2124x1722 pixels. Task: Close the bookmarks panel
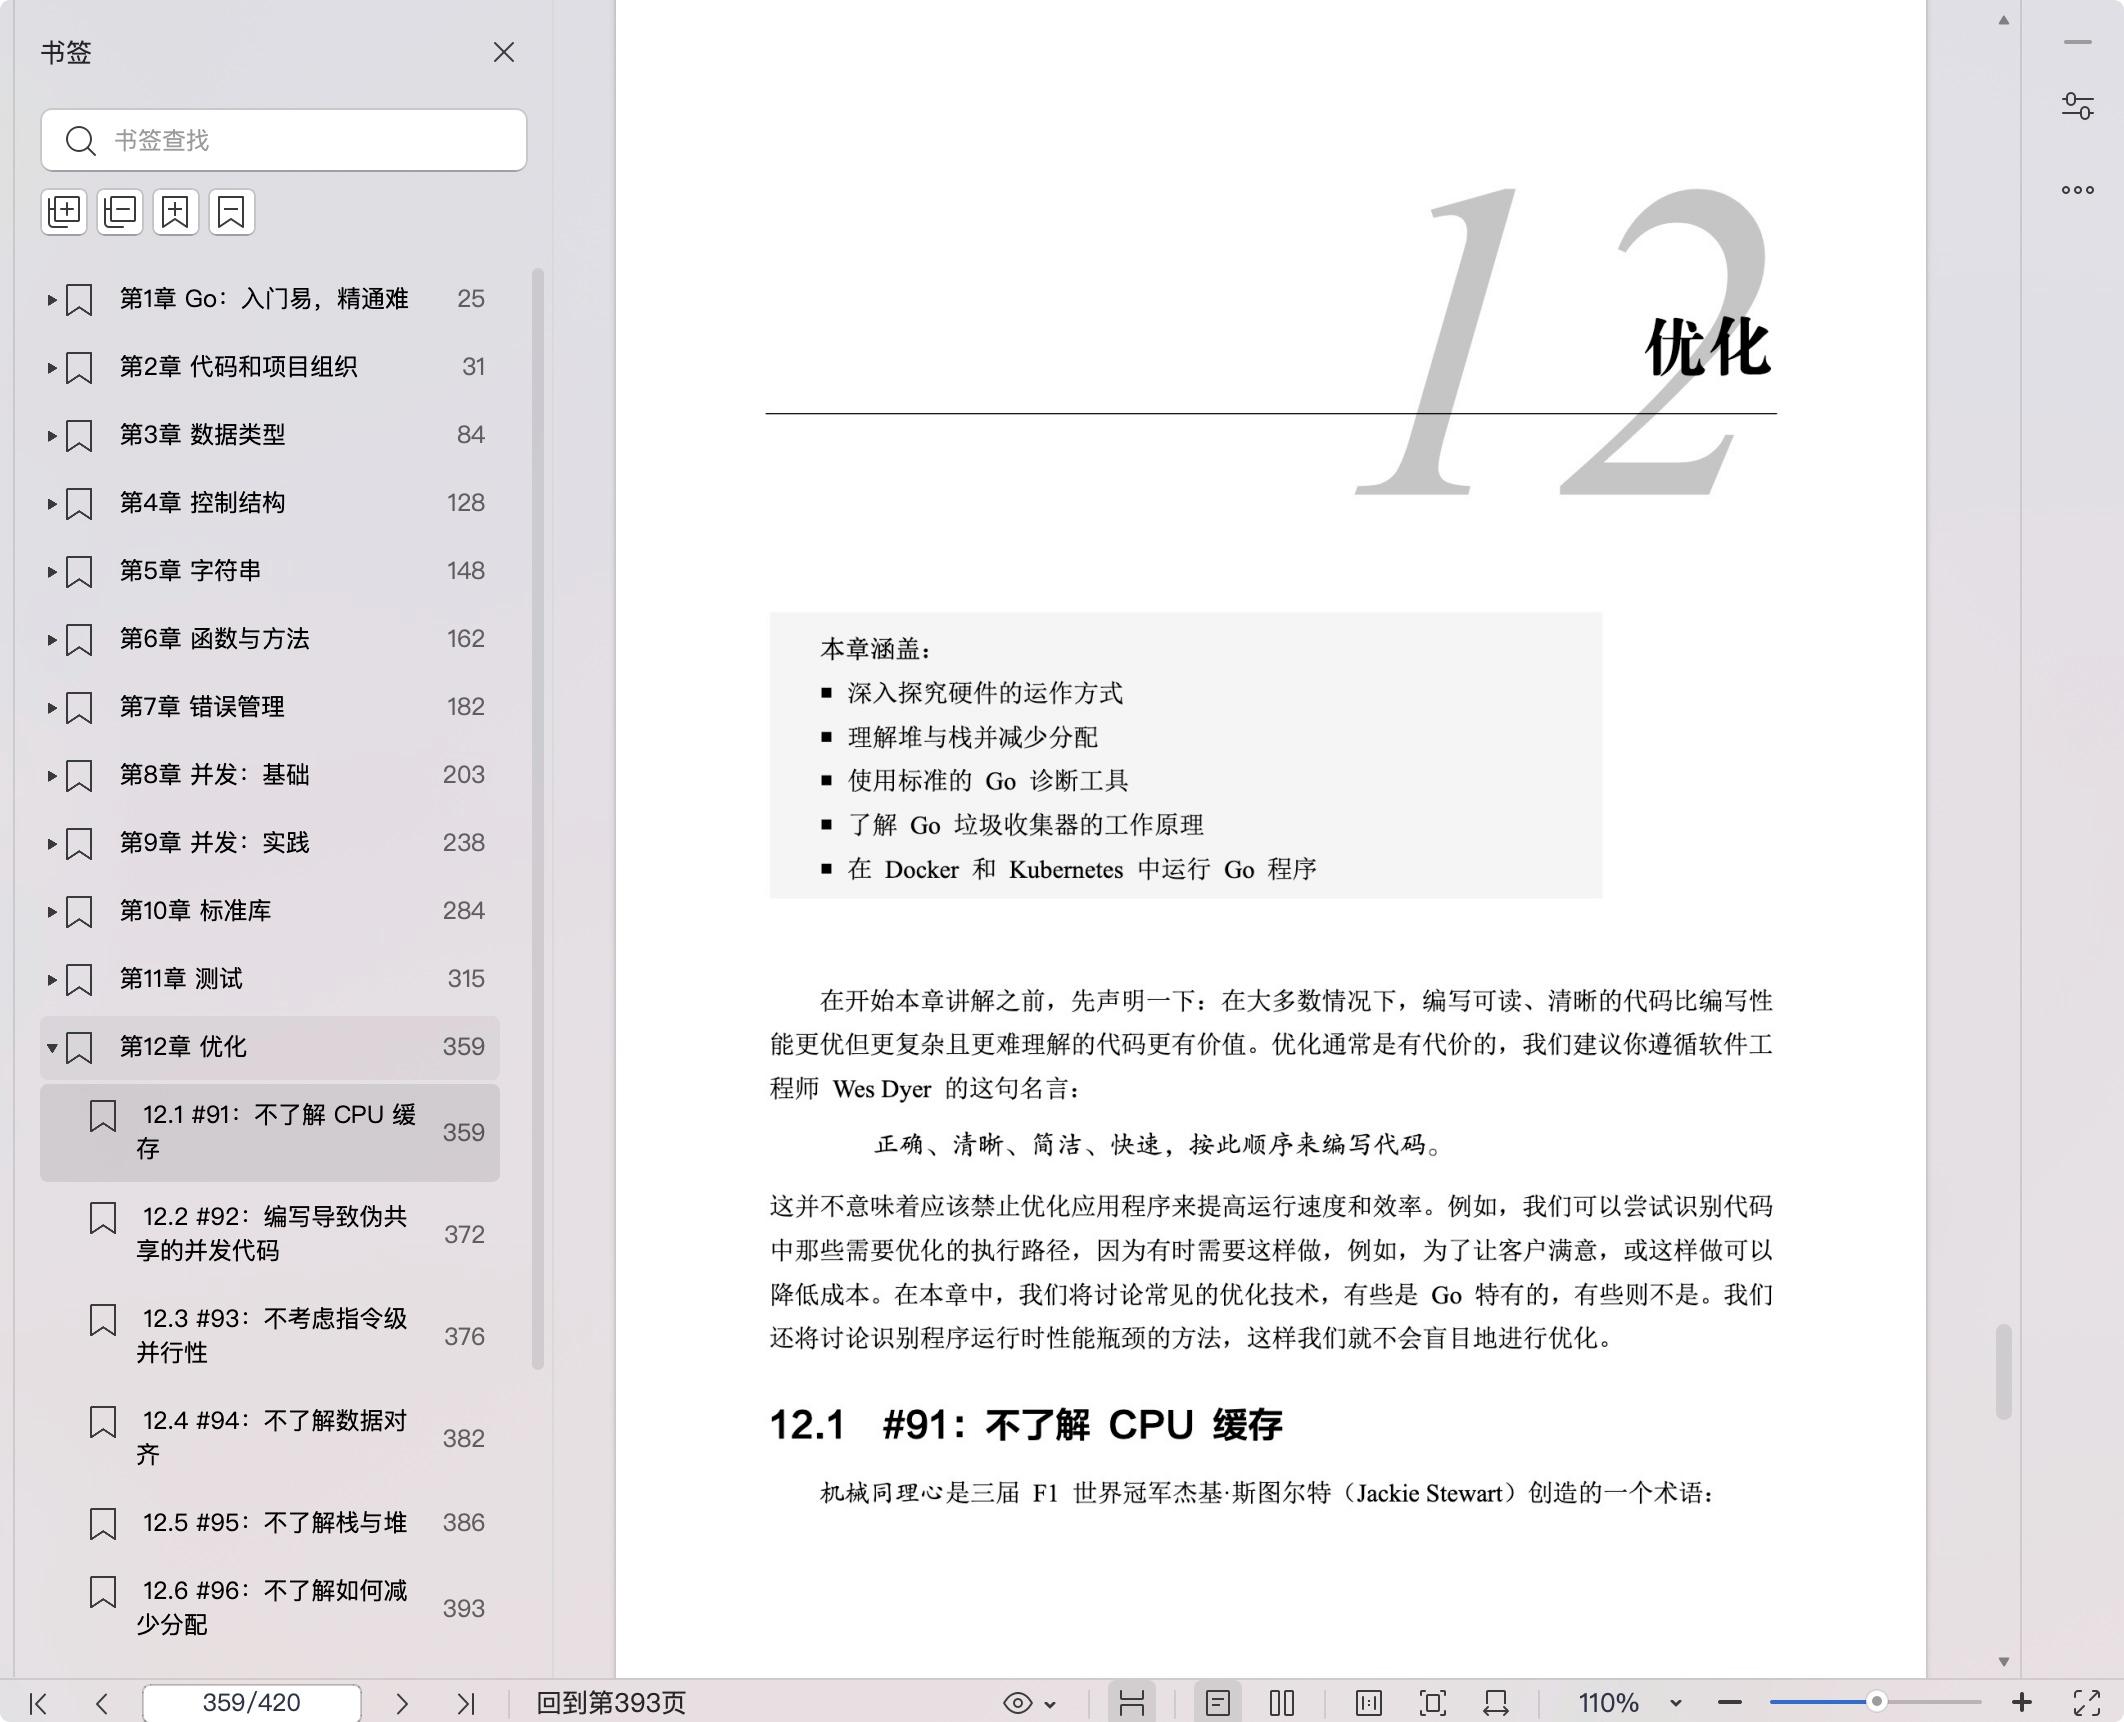click(x=503, y=52)
